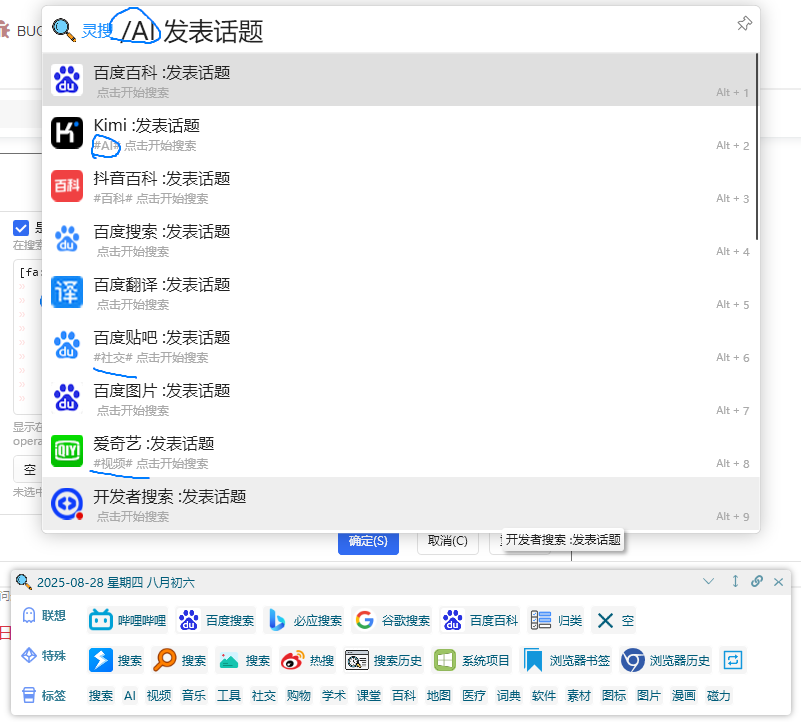
Task: Click the chain link icon in the panel header
Action: (757, 581)
